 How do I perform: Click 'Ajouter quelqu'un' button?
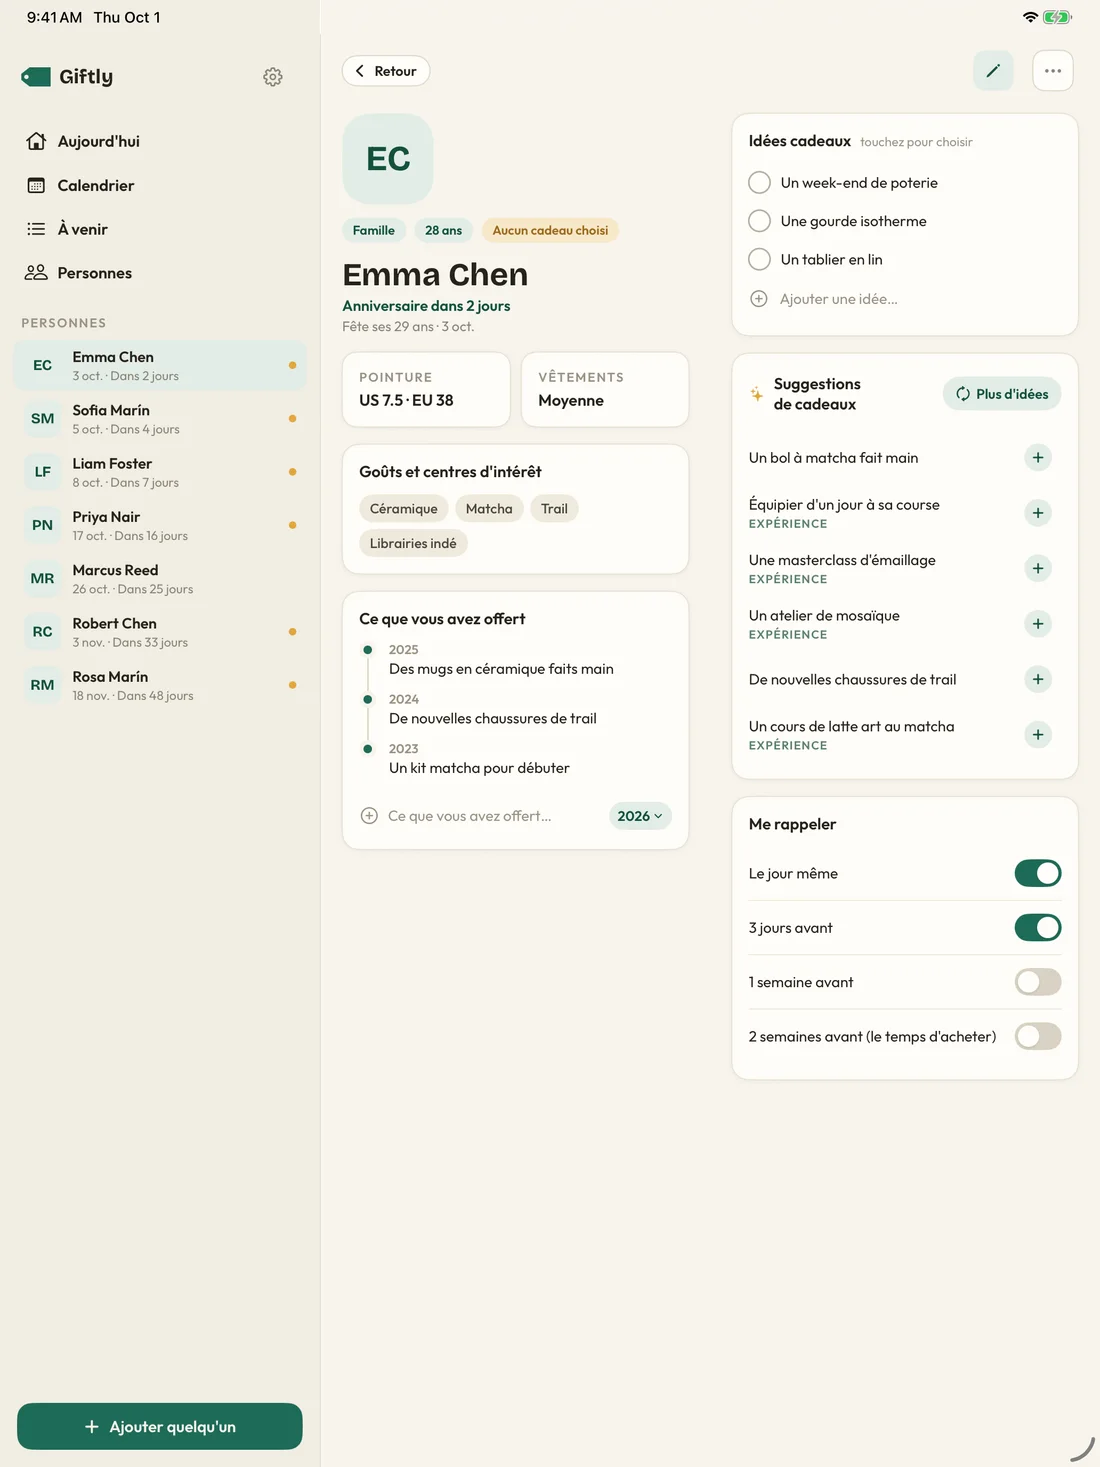coord(160,1426)
